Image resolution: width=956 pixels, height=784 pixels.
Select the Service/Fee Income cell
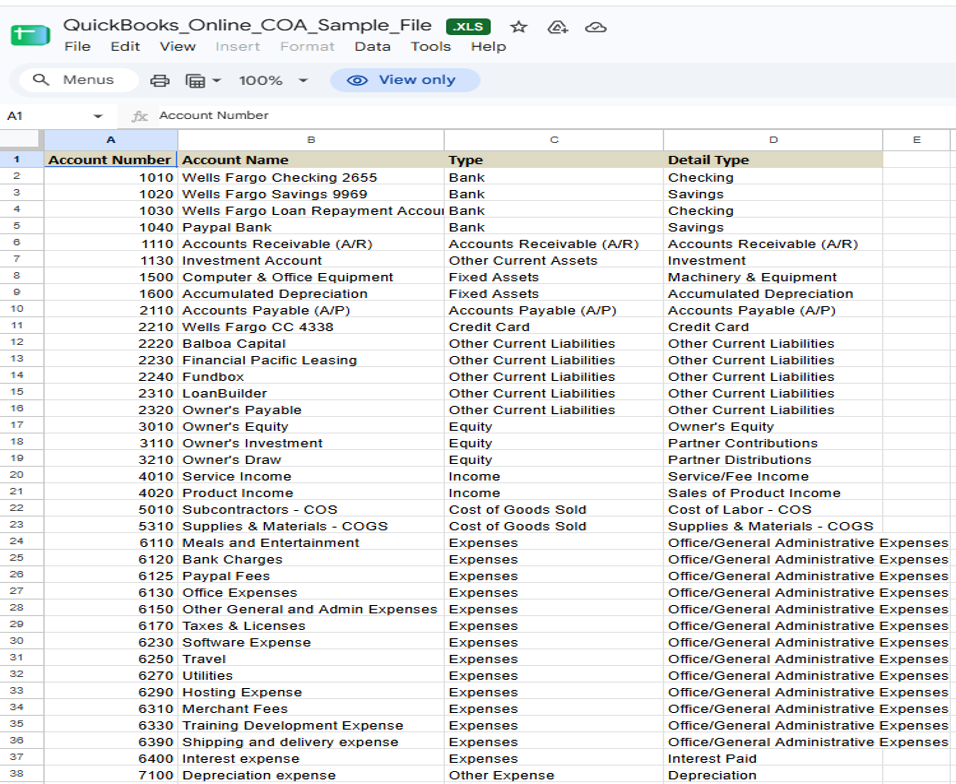(x=773, y=476)
